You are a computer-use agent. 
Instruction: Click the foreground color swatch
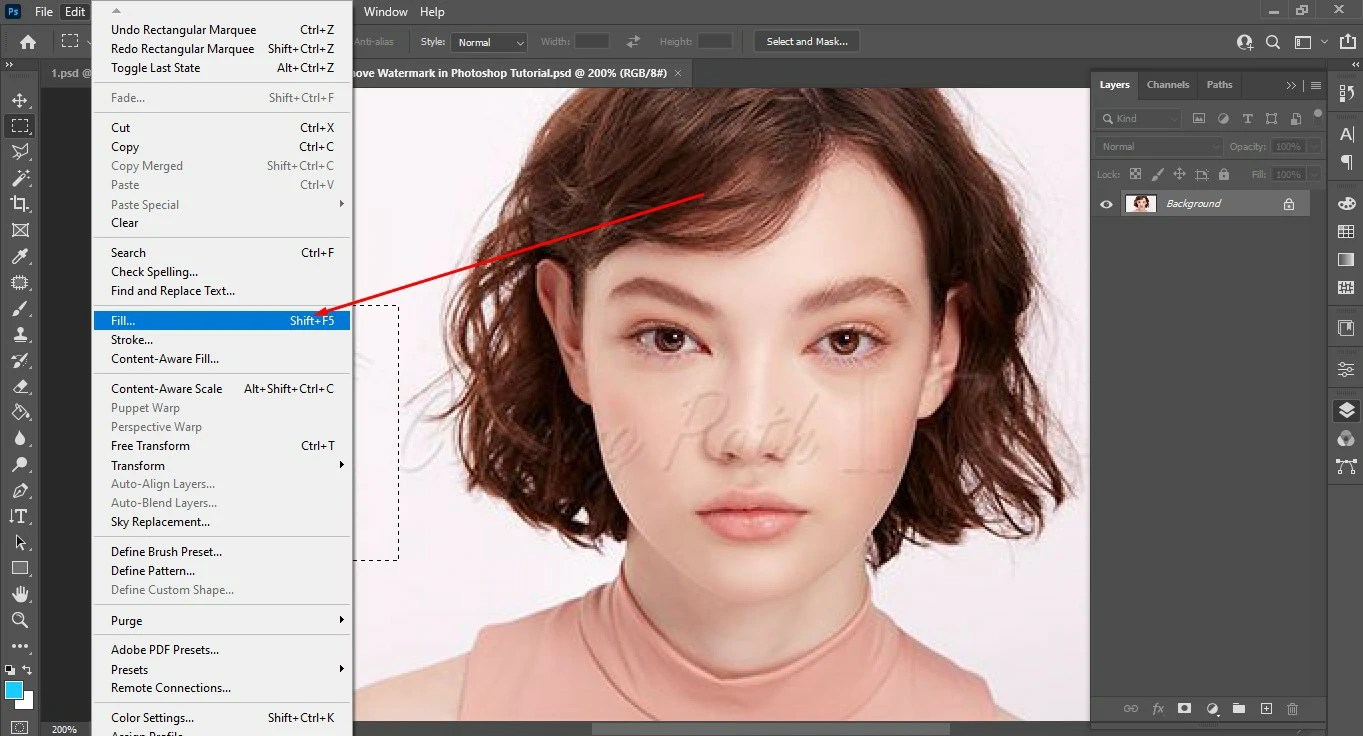coord(13,688)
